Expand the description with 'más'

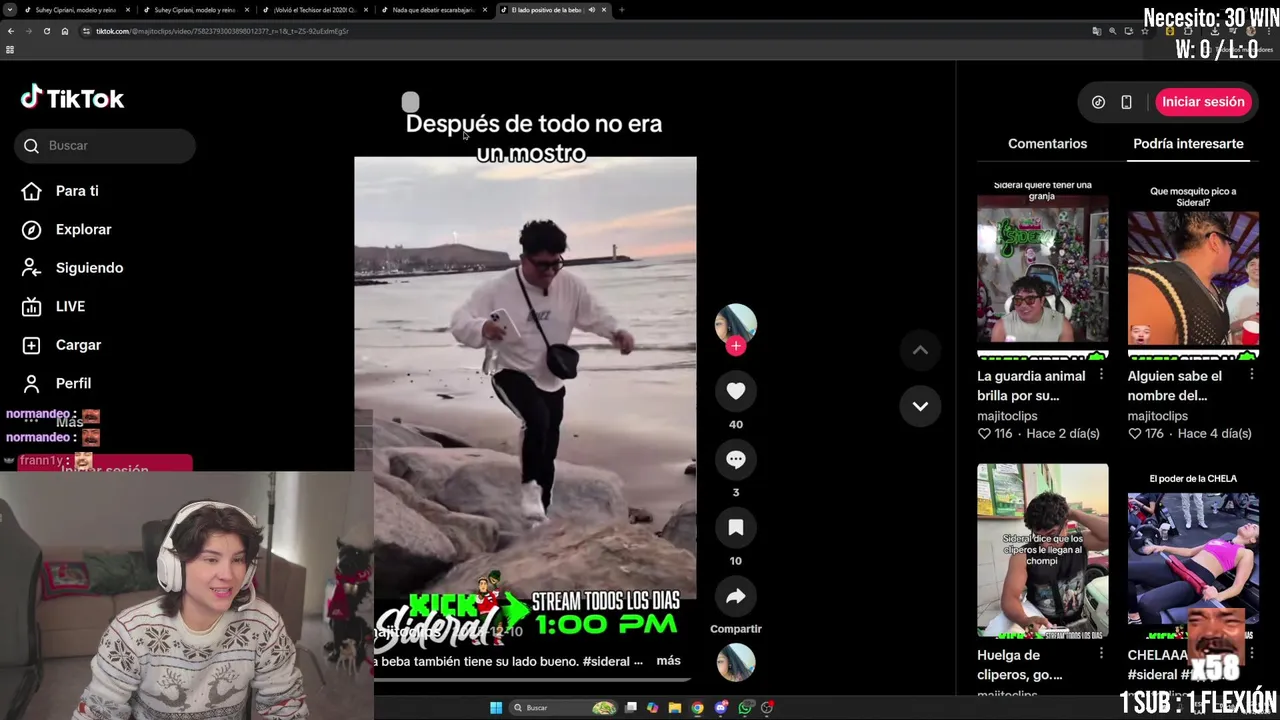click(x=668, y=661)
